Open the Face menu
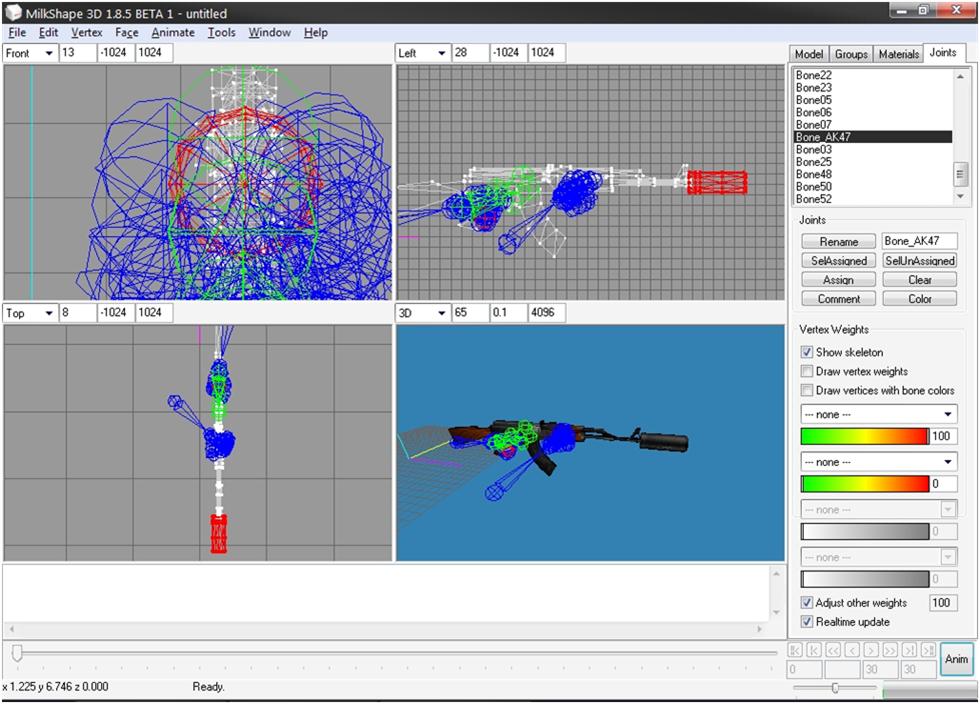Image resolution: width=980 pixels, height=704 pixels. pyautogui.click(x=127, y=33)
